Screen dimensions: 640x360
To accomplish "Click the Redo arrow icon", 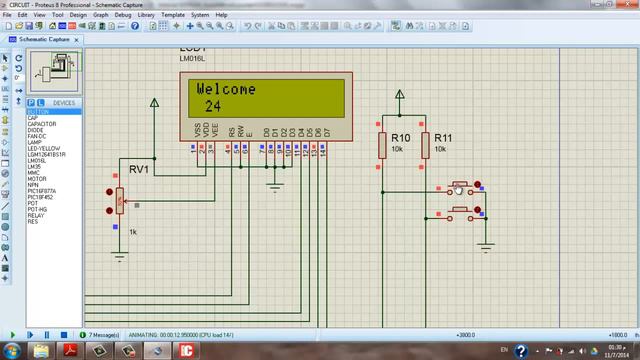I will coord(258,26).
